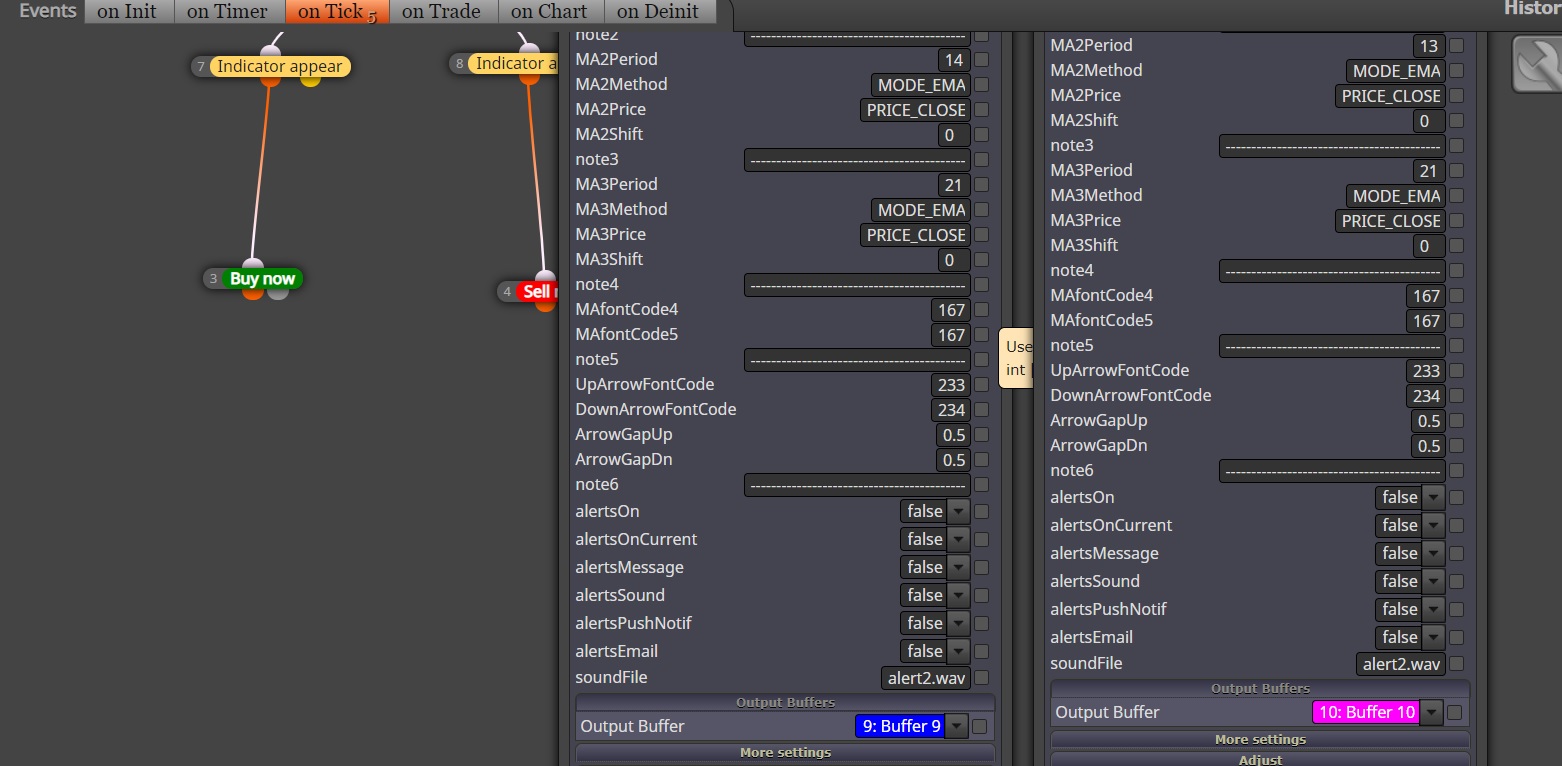
Task: Tick MA3Method checkbox in Buffer 9 panel
Action: click(x=981, y=210)
